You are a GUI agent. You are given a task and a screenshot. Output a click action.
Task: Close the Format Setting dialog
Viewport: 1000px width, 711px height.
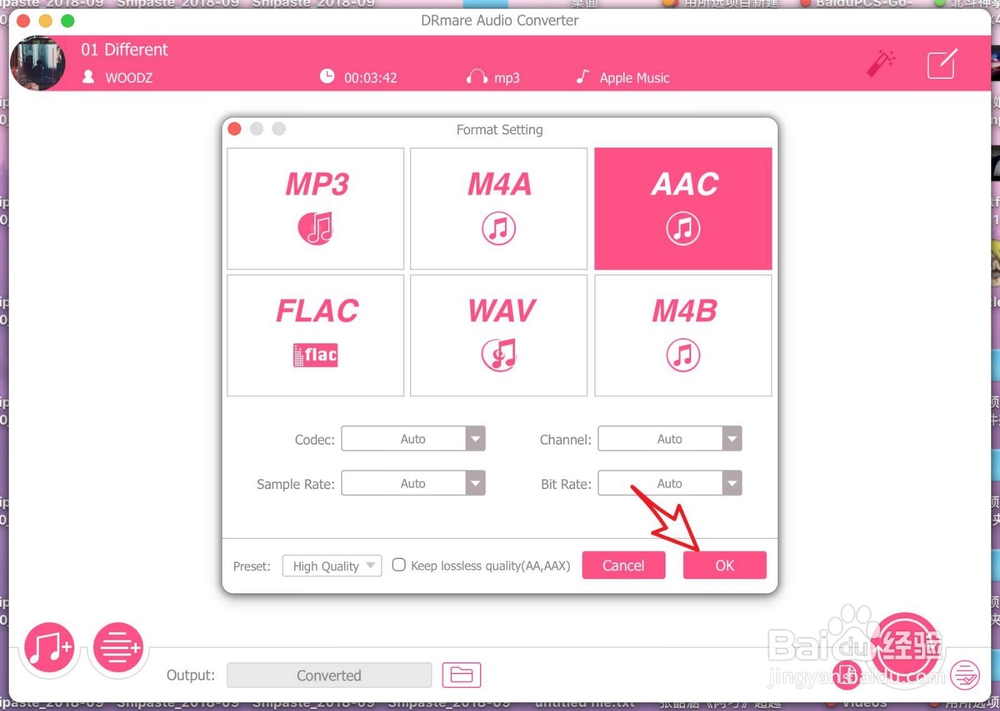point(235,129)
